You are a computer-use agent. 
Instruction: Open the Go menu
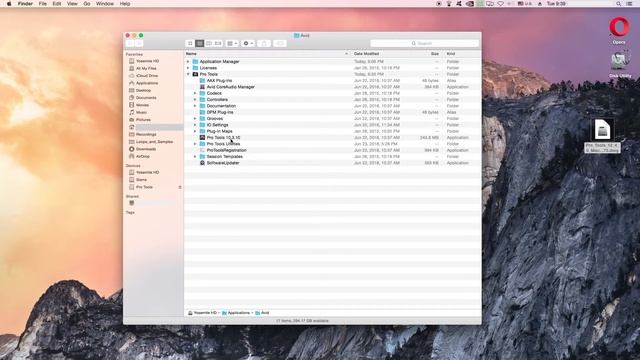tap(87, 4)
